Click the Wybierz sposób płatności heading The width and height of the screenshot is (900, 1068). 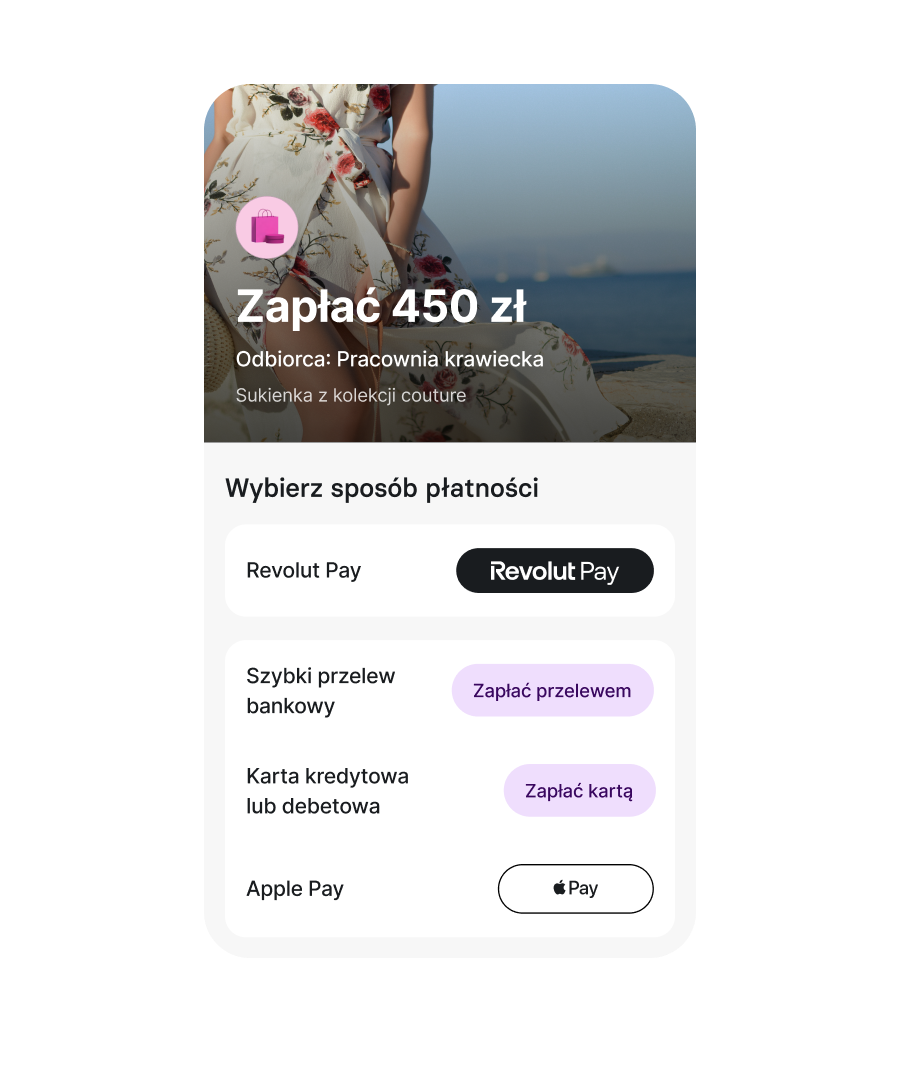coord(382,488)
